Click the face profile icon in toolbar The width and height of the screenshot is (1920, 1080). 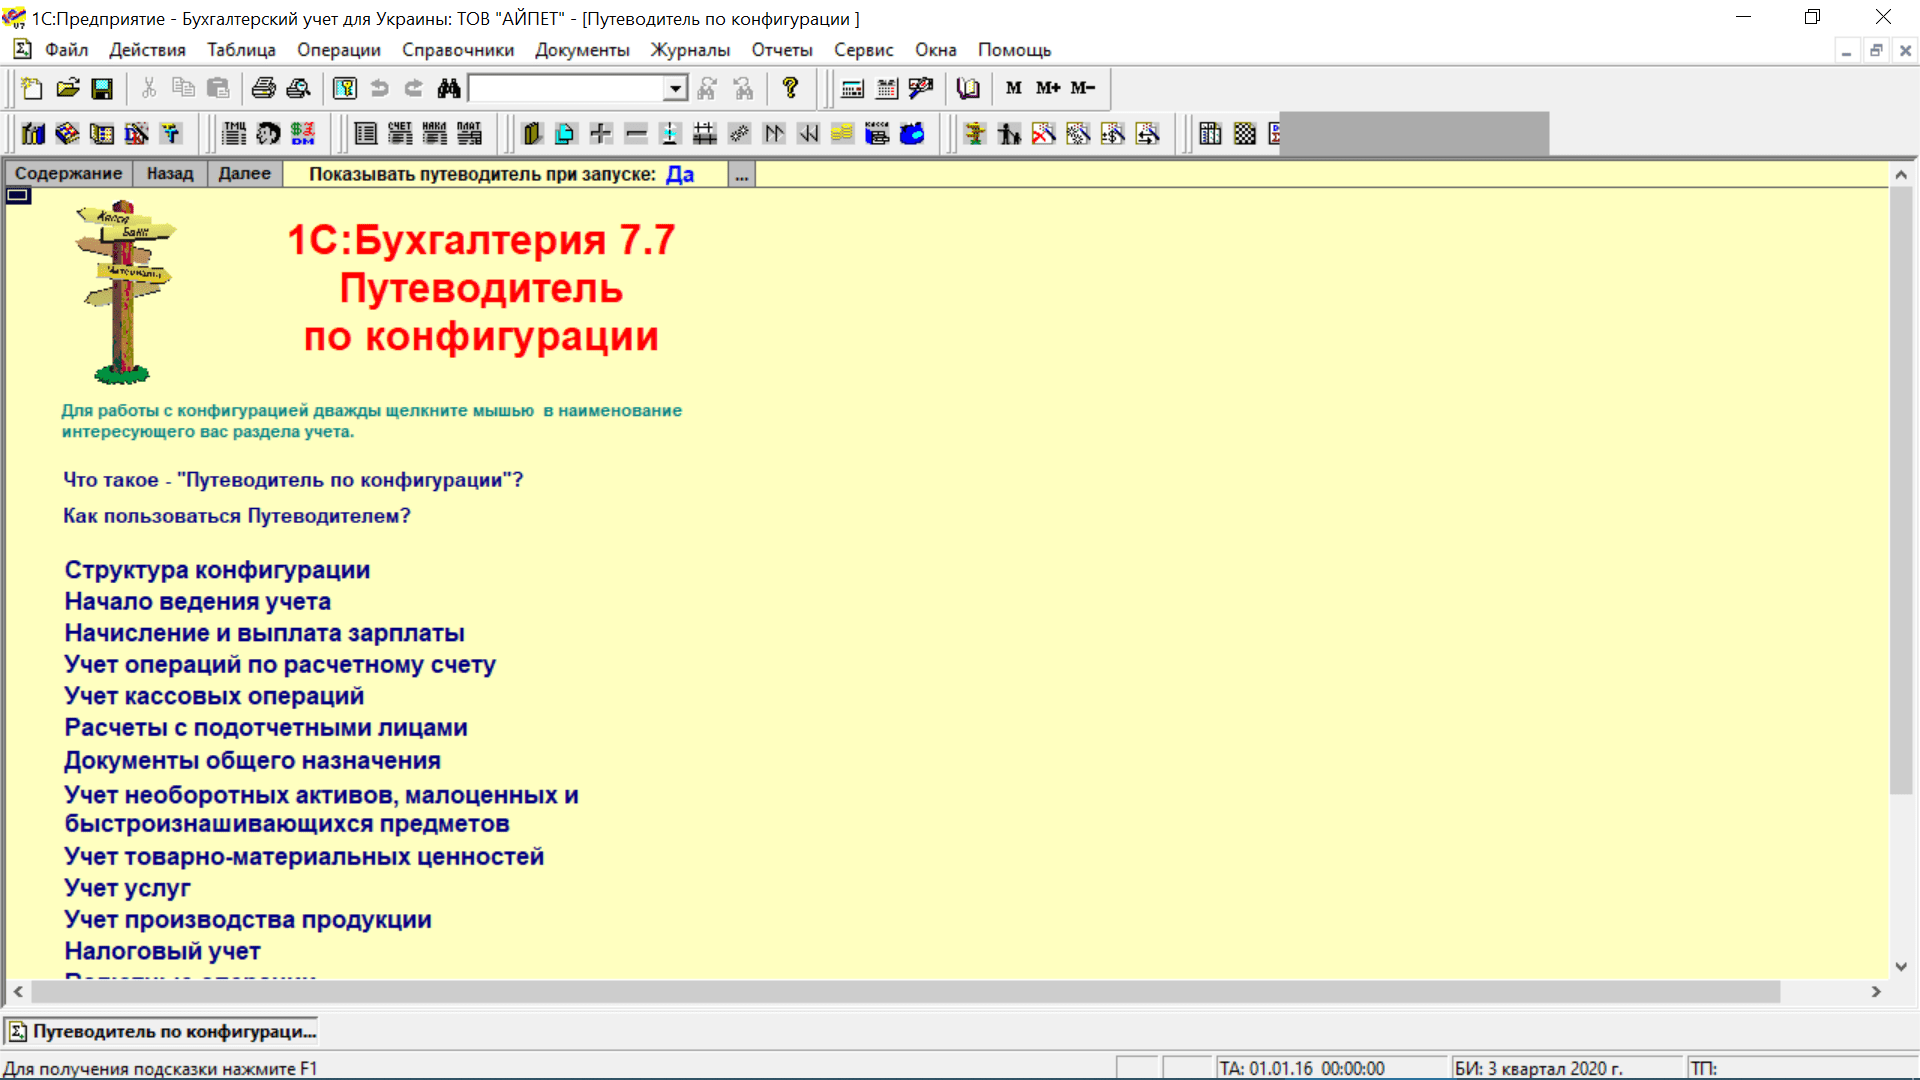268,133
